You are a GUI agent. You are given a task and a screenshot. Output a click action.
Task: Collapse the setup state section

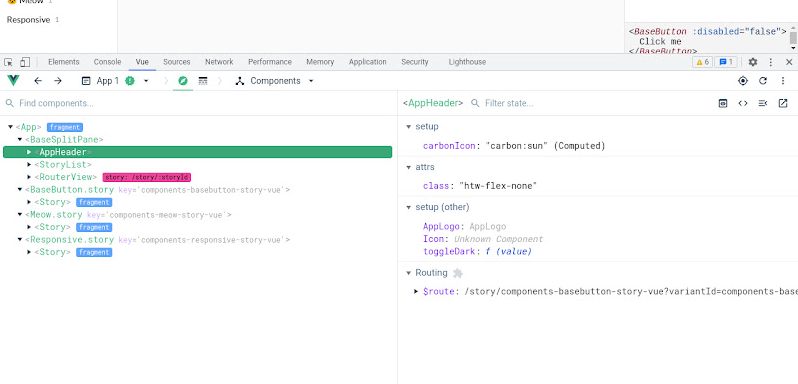[x=408, y=127]
